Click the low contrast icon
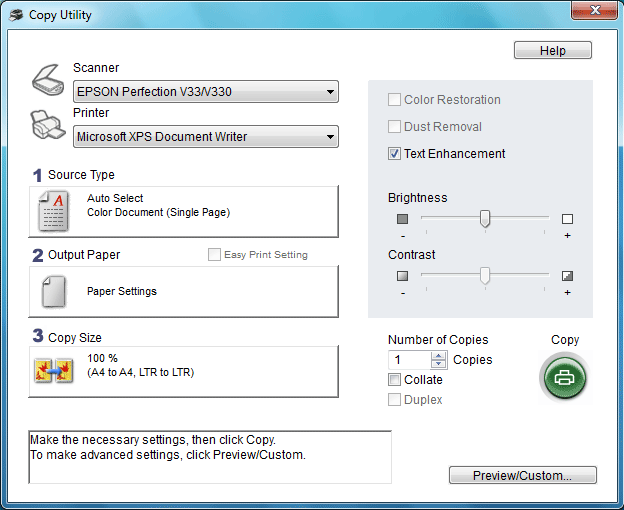The width and height of the screenshot is (624, 510). point(402,276)
